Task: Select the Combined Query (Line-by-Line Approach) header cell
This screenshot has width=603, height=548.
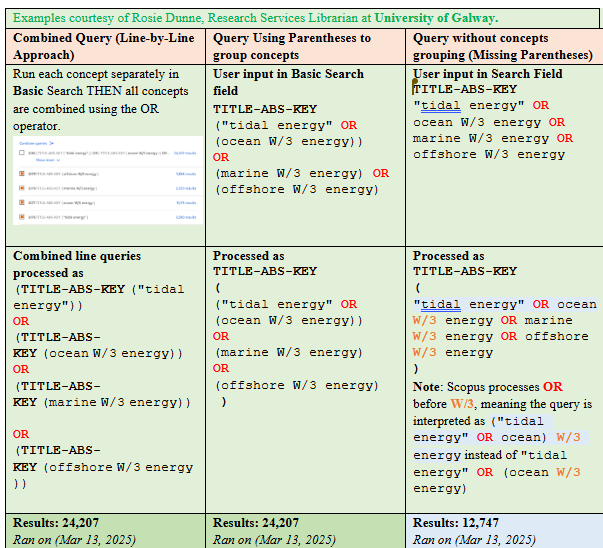Action: 107,46
